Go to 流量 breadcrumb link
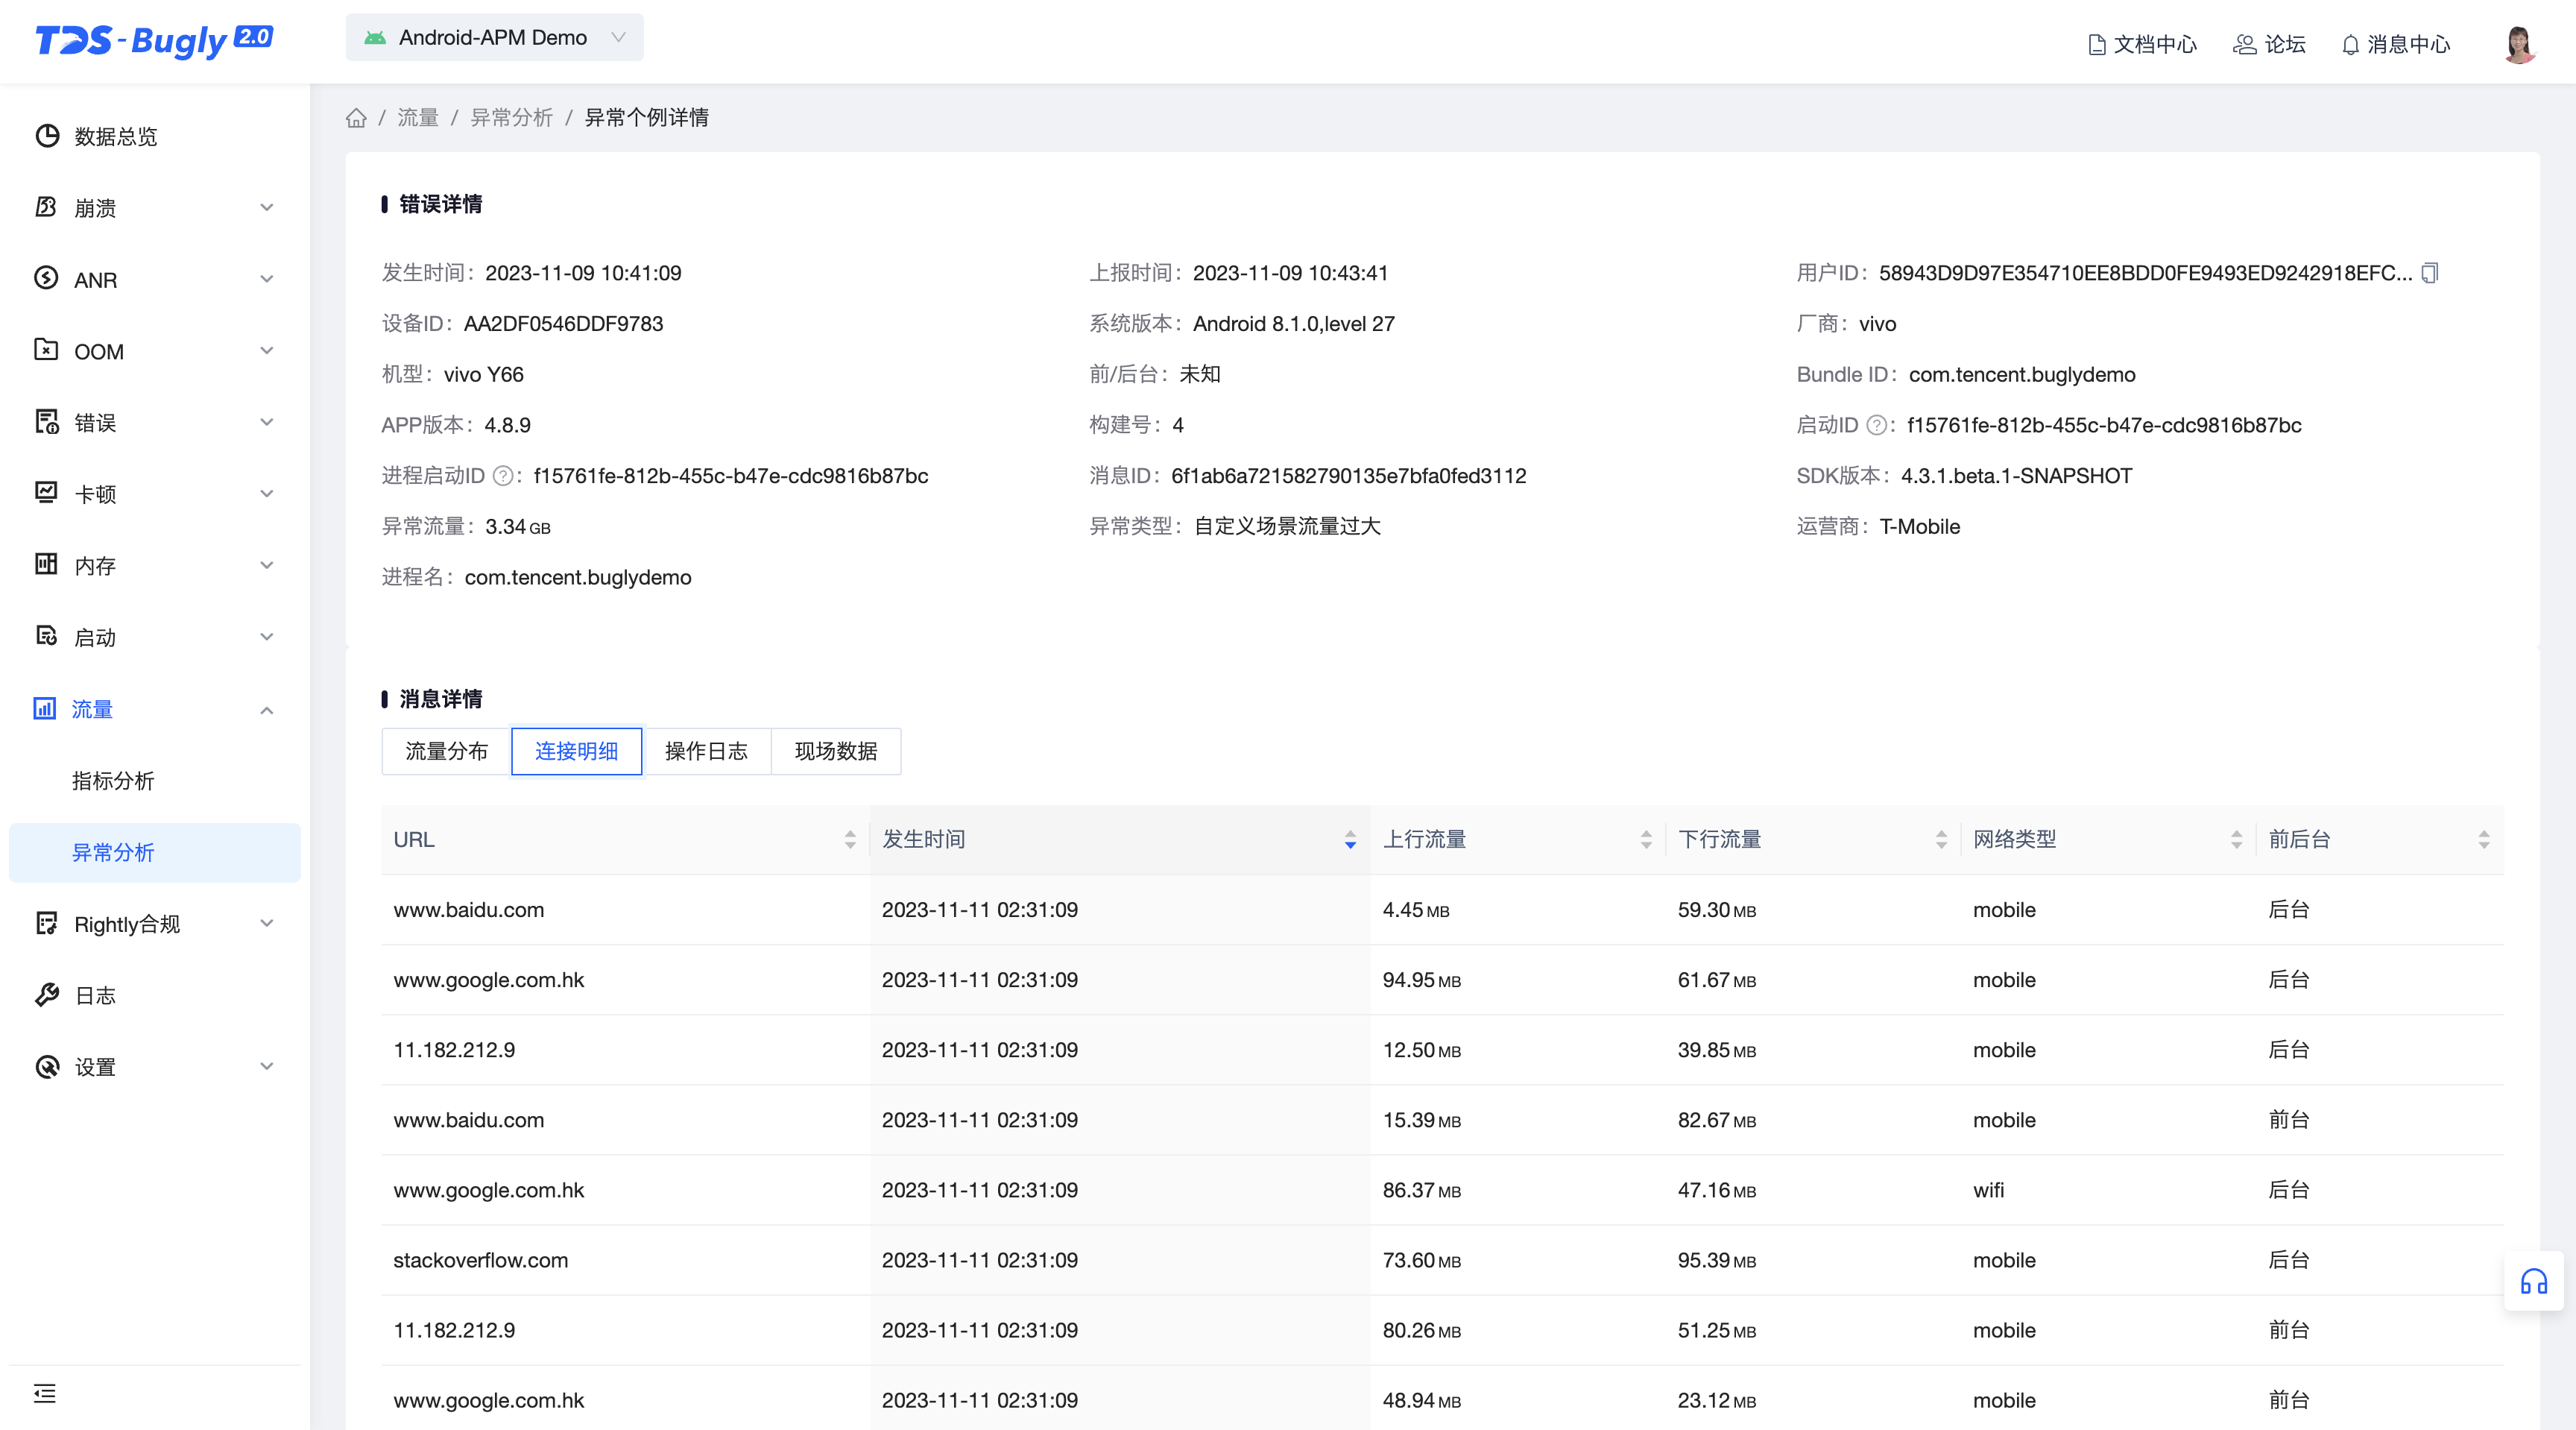The width and height of the screenshot is (2576, 1430). point(418,118)
